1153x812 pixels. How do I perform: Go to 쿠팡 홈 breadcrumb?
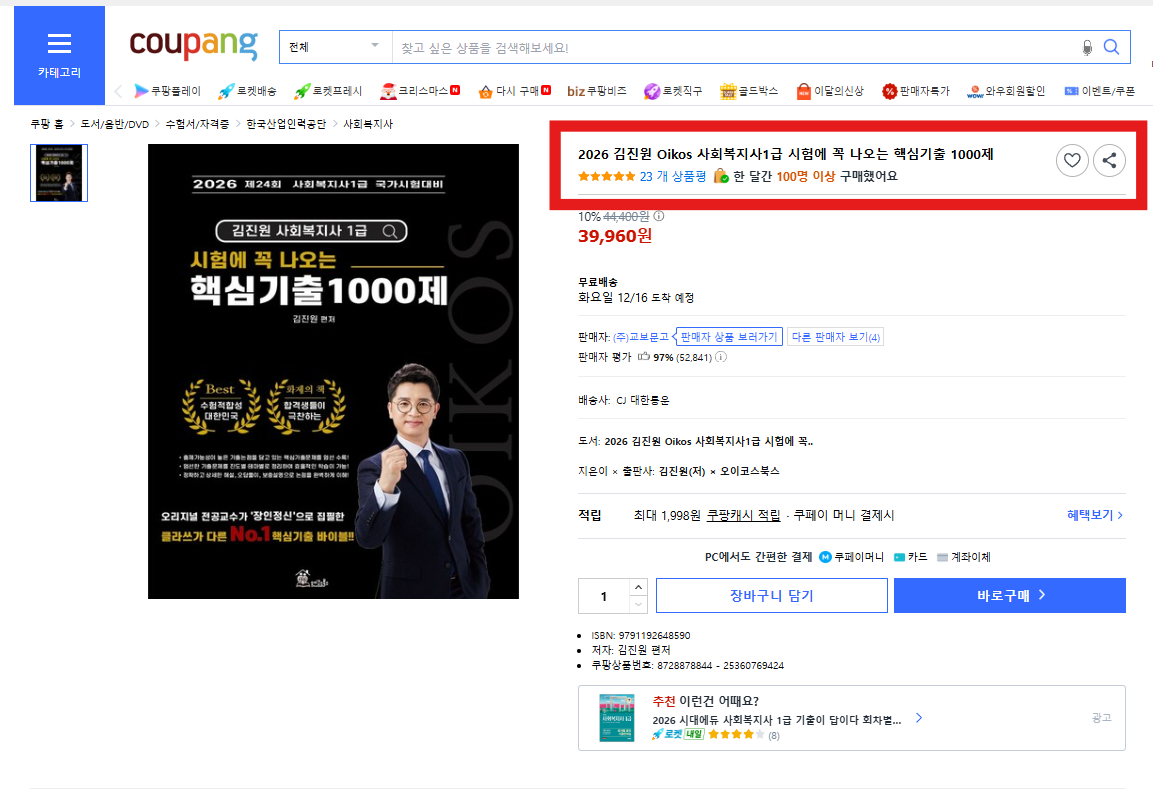point(46,124)
